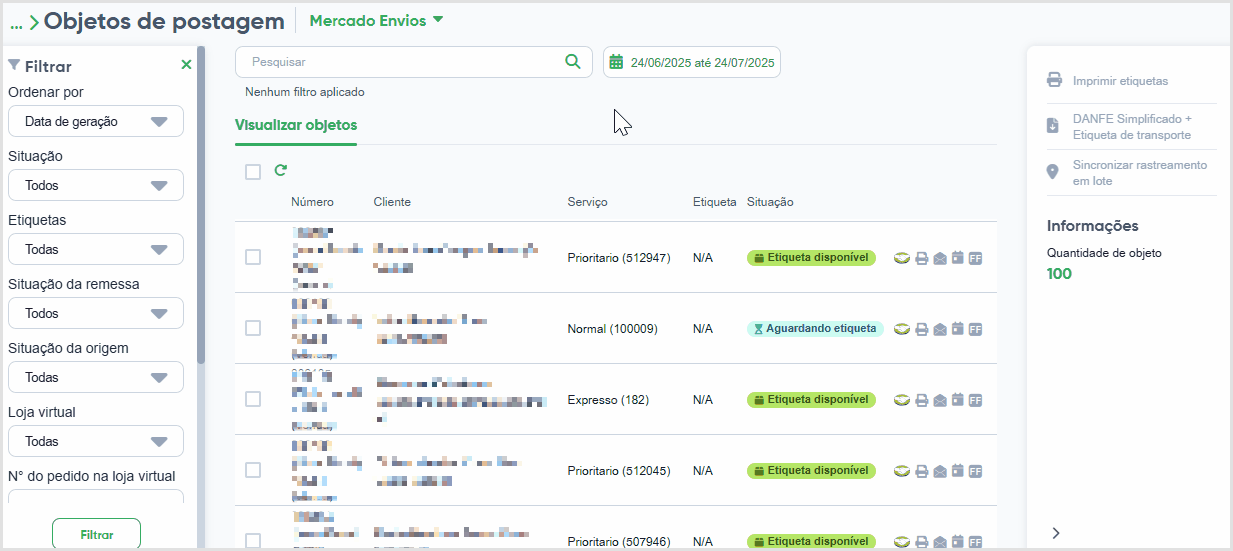Check the box for Expresso (182) row
This screenshot has width=1233, height=551.
[x=253, y=399]
